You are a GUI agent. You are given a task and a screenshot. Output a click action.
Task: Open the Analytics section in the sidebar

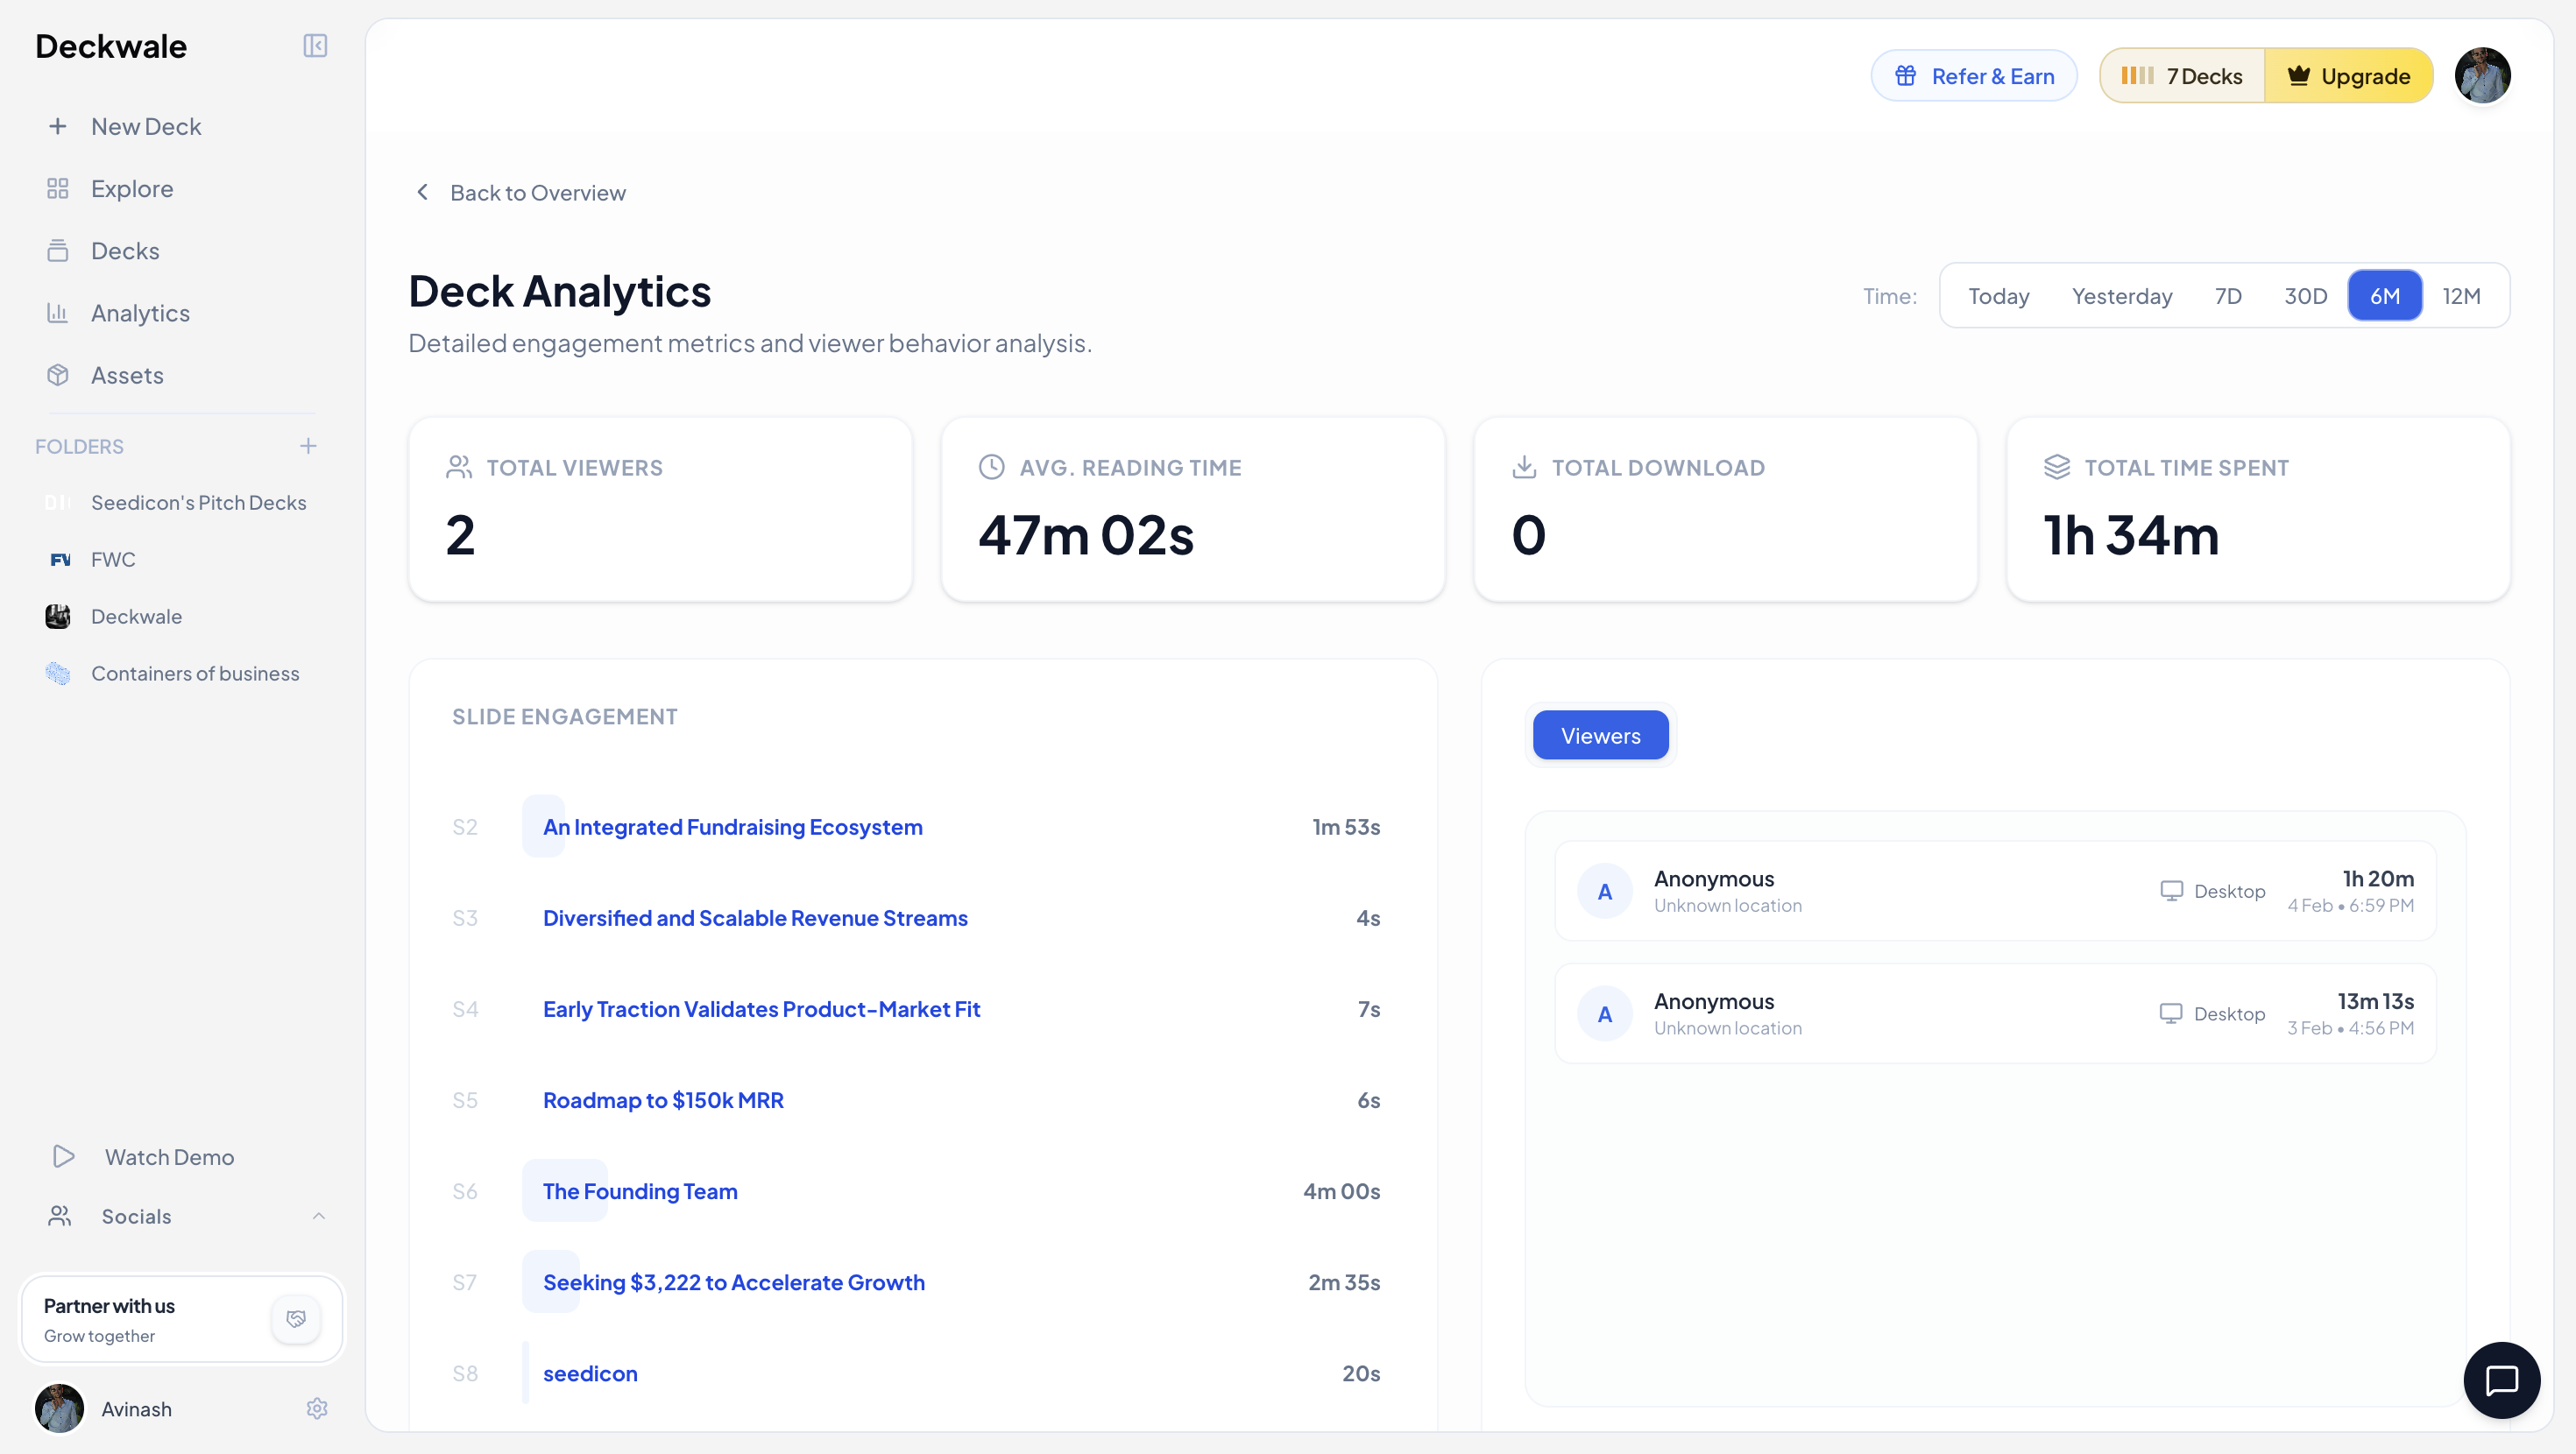tap(139, 313)
